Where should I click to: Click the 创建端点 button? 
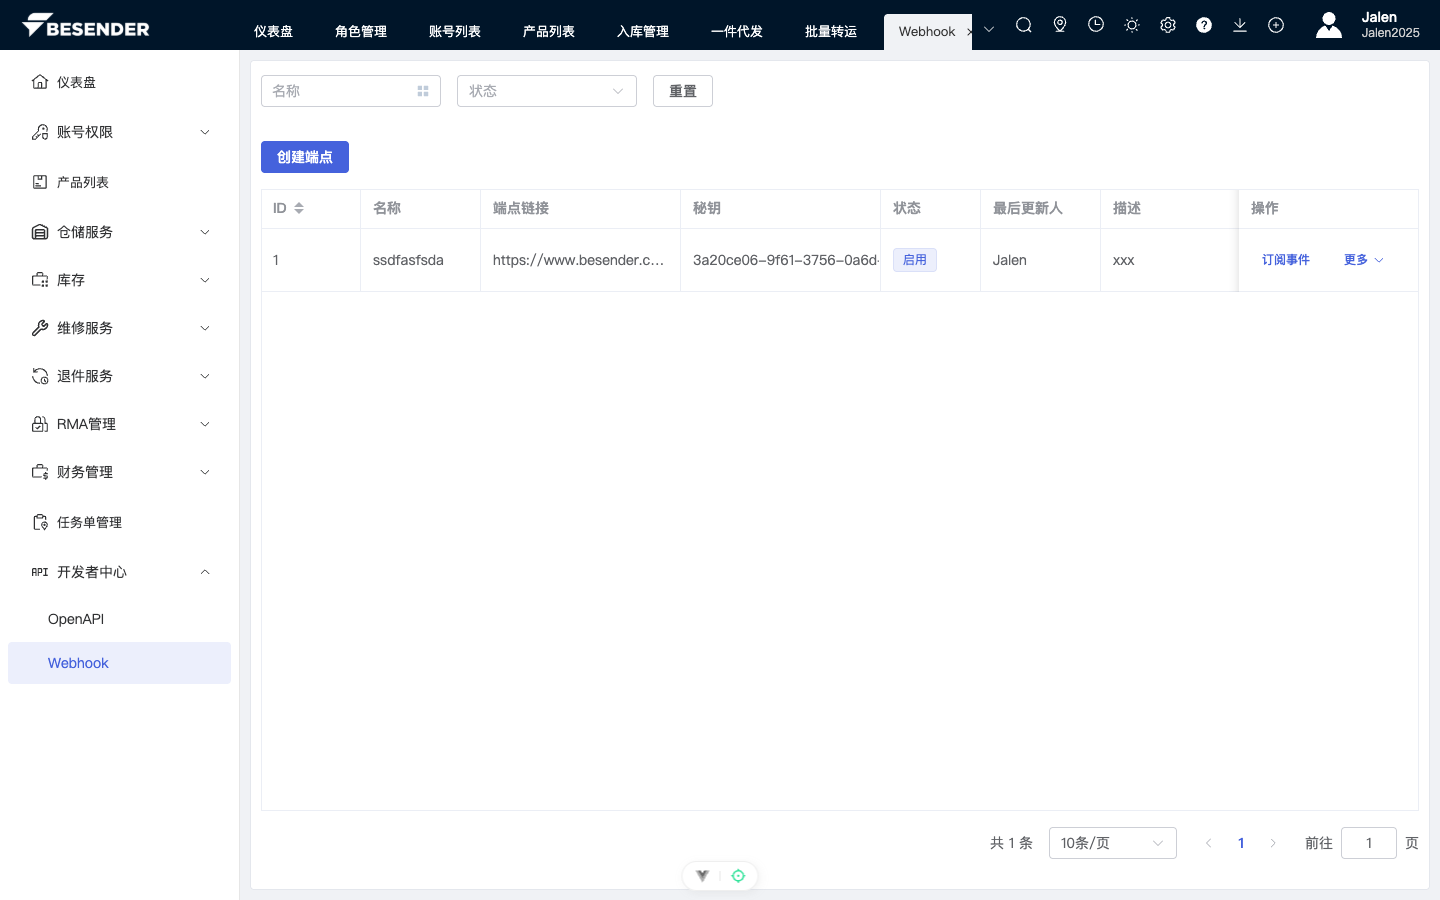pyautogui.click(x=305, y=157)
